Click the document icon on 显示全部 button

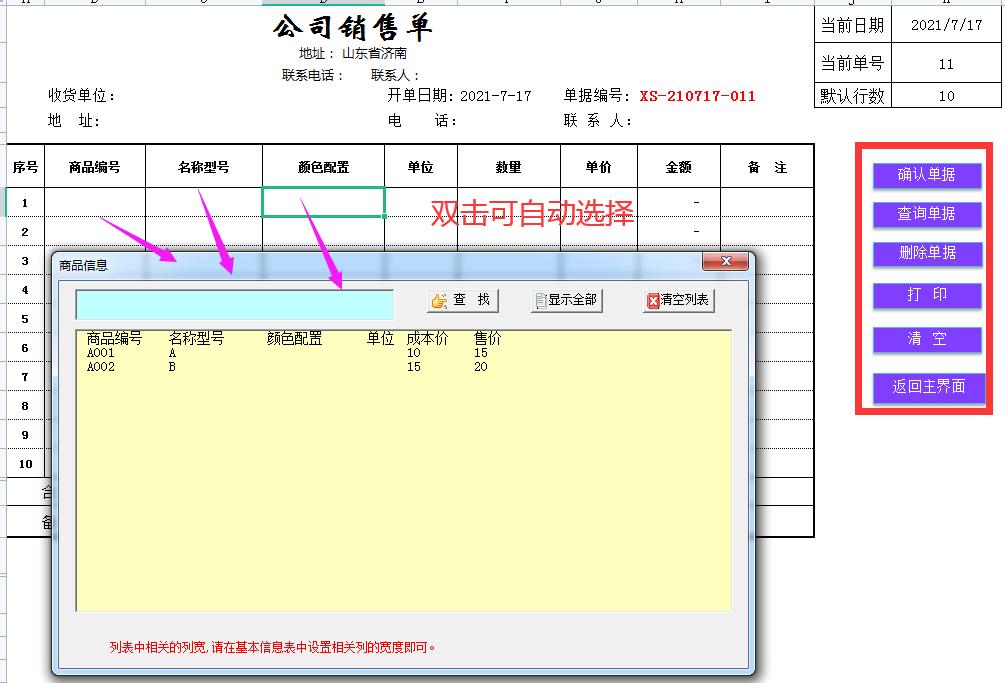539,301
